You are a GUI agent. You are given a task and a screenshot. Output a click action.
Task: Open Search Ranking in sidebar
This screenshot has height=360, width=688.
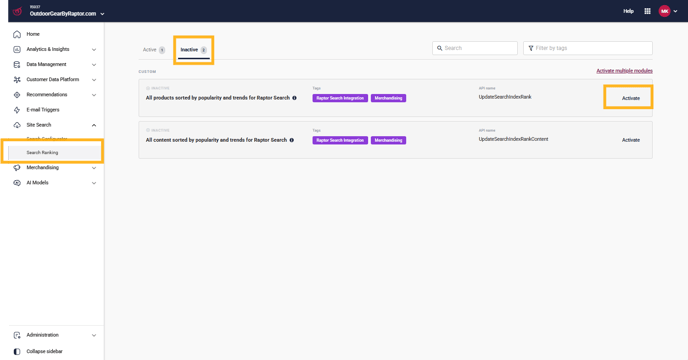click(x=55, y=152)
